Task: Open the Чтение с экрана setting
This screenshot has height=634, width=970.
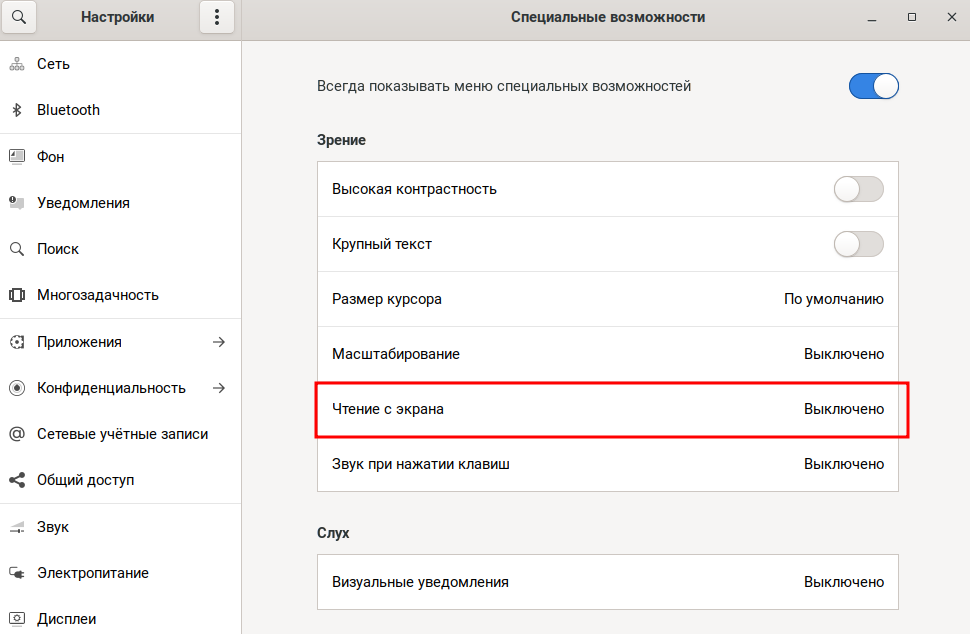Action: (x=607, y=409)
